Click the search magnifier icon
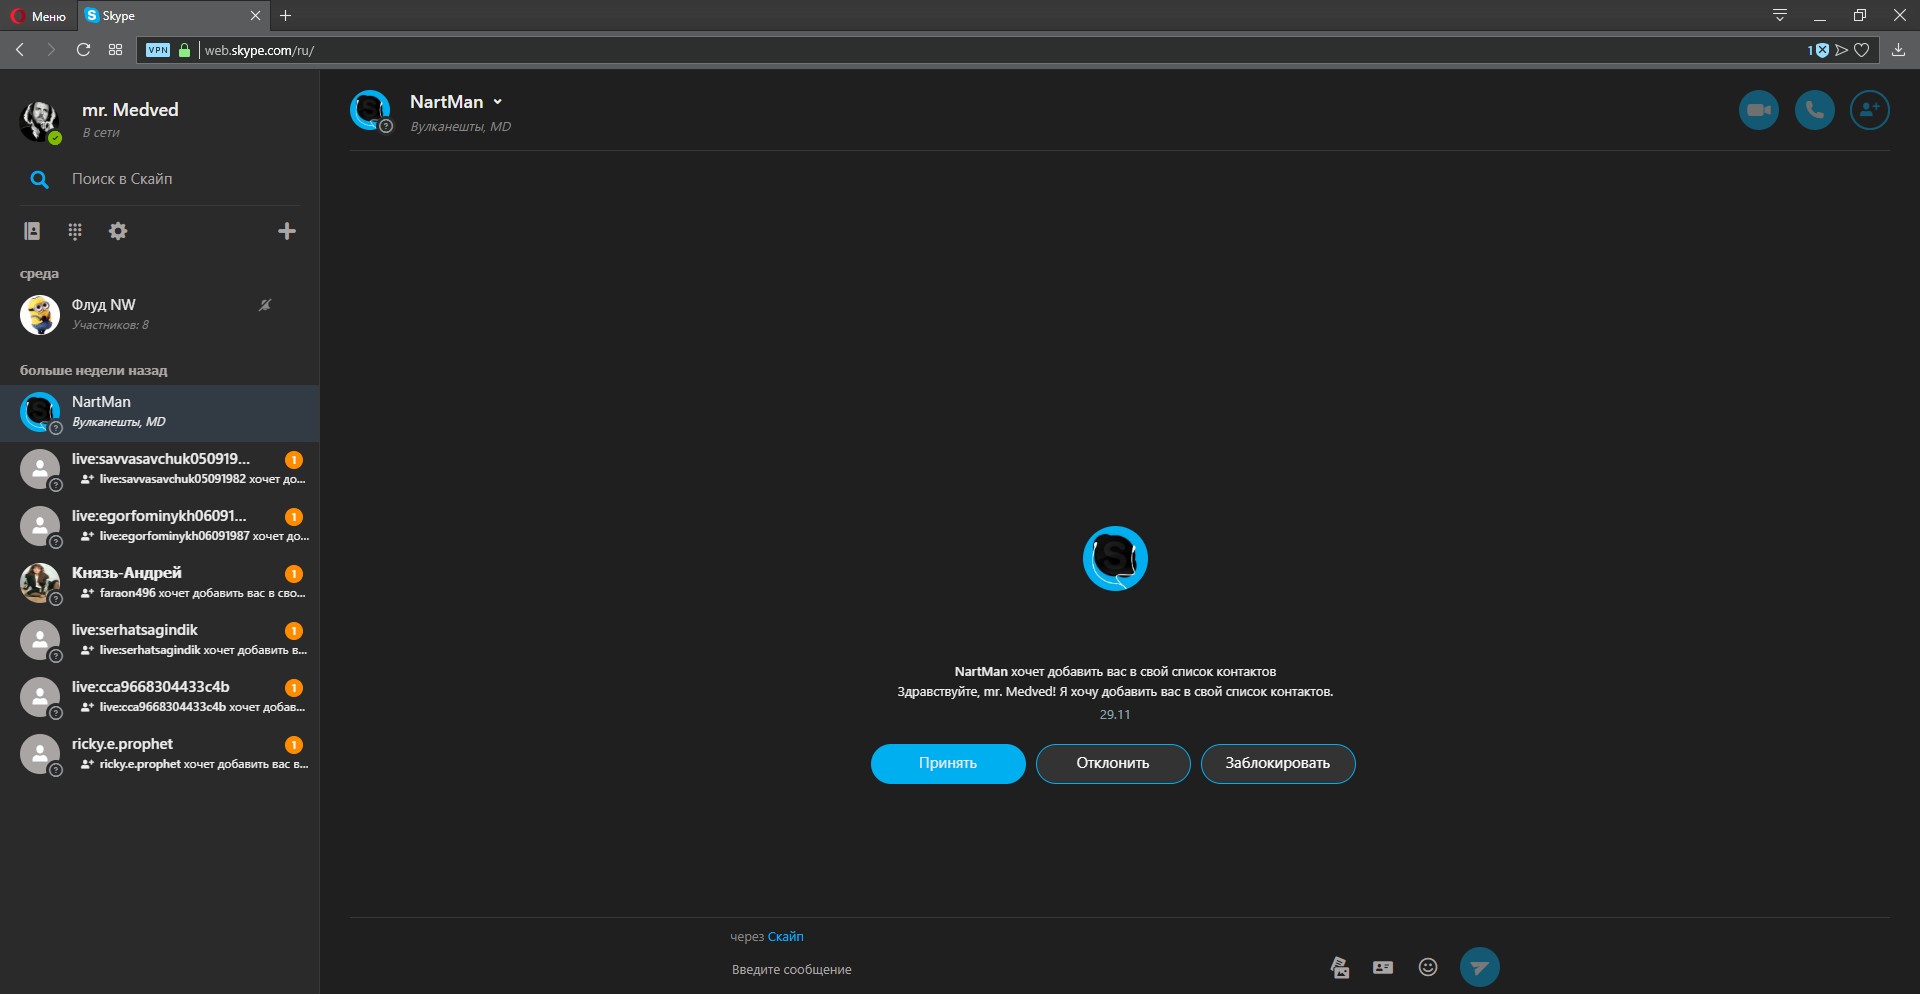Viewport: 1920px width, 994px height. (x=39, y=179)
